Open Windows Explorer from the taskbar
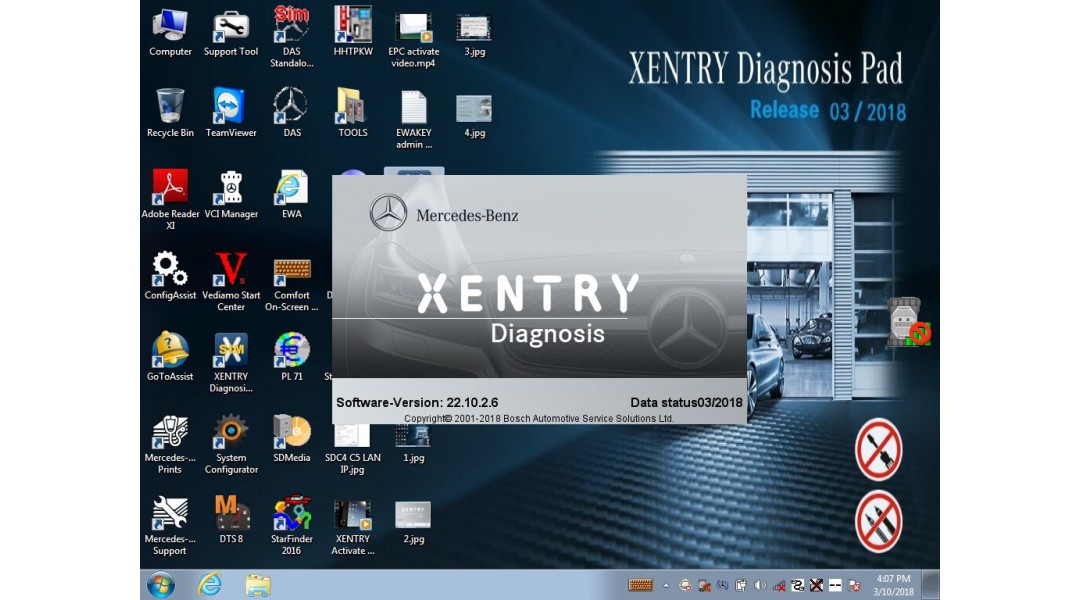This screenshot has height=600, width=1080. (x=258, y=585)
